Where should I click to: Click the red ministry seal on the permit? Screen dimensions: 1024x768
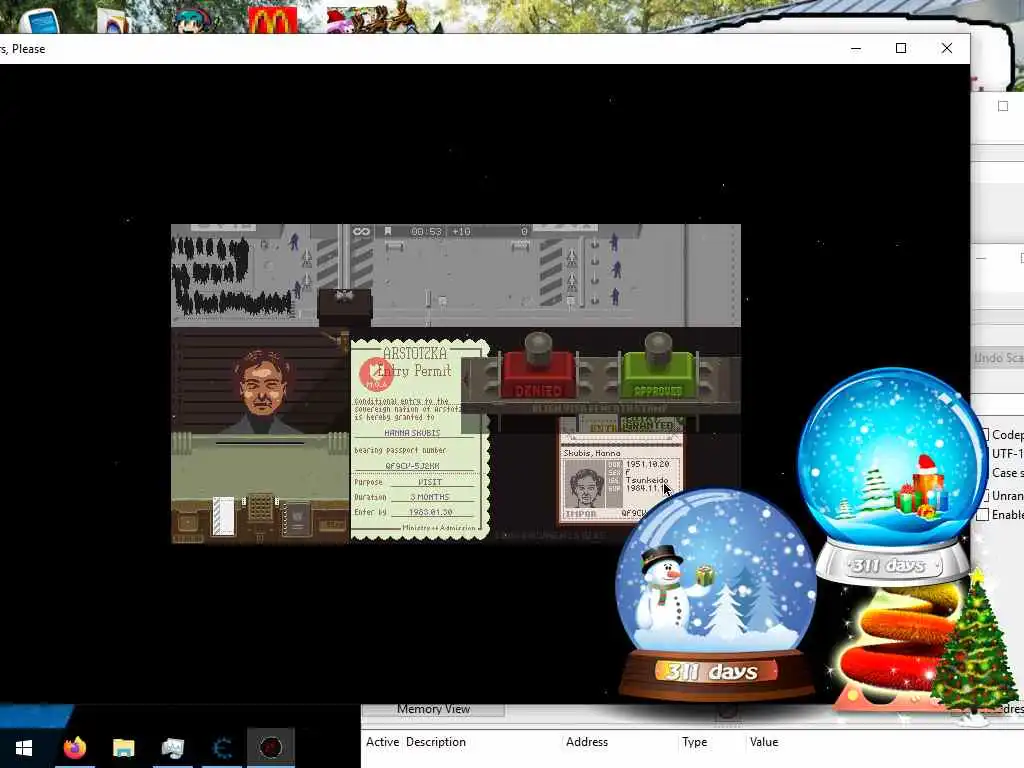click(376, 374)
